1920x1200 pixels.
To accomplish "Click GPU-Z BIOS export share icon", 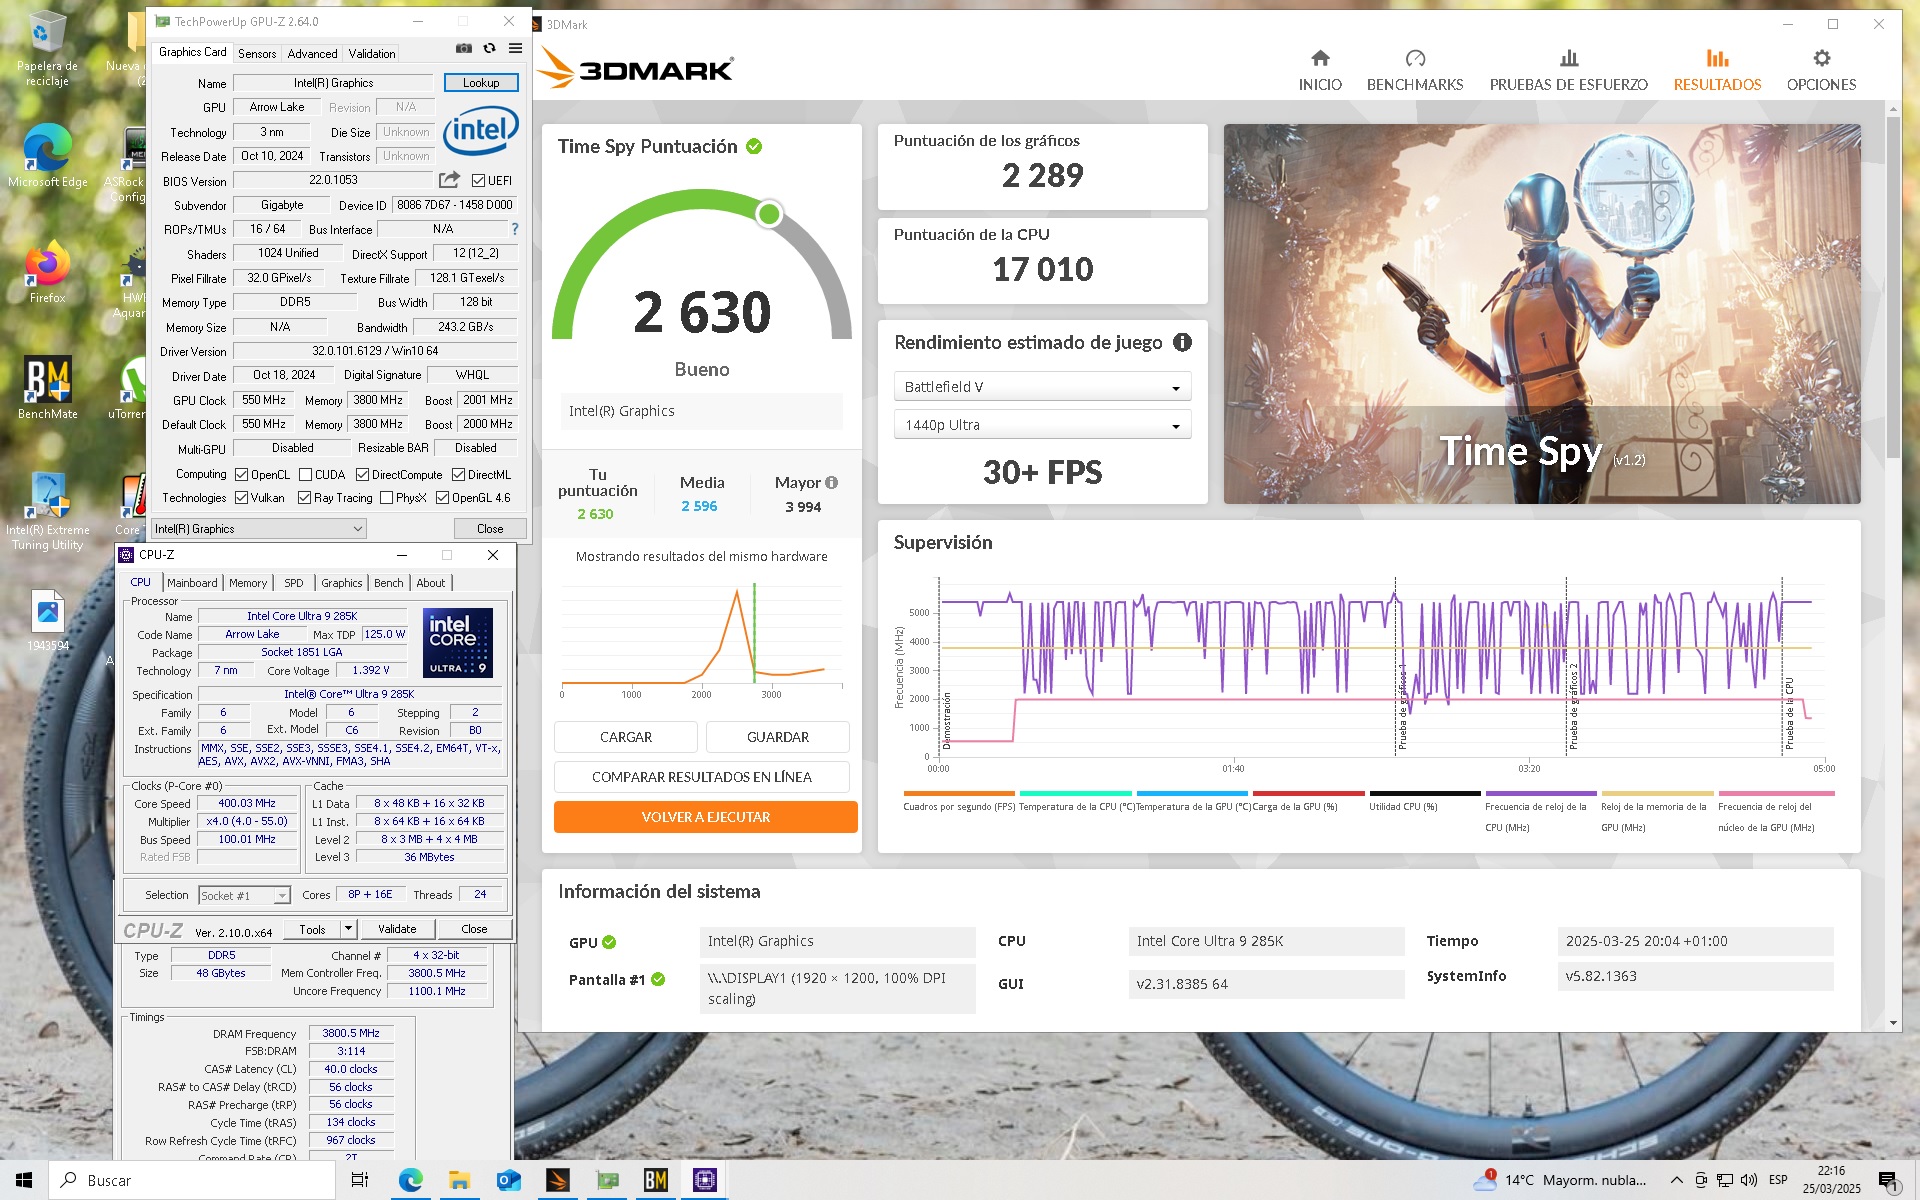I will point(449,180).
